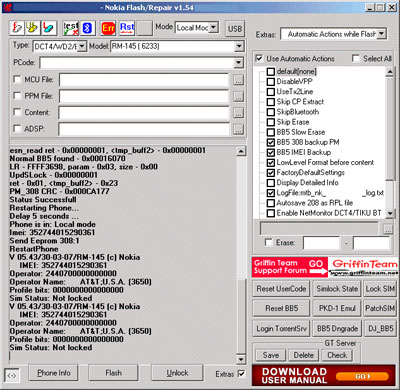Uncheck BB5 IMEI Backup option
400x390 pixels.
pos(271,152)
